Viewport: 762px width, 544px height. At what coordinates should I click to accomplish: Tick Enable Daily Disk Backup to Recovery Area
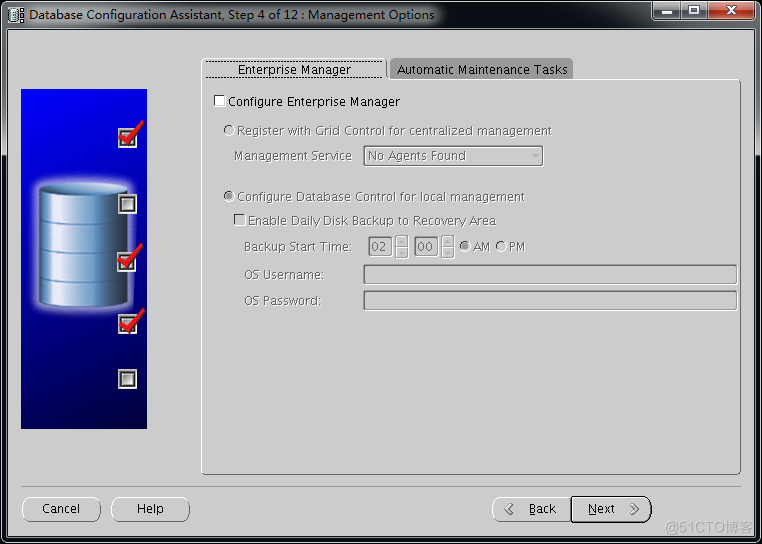tap(240, 220)
